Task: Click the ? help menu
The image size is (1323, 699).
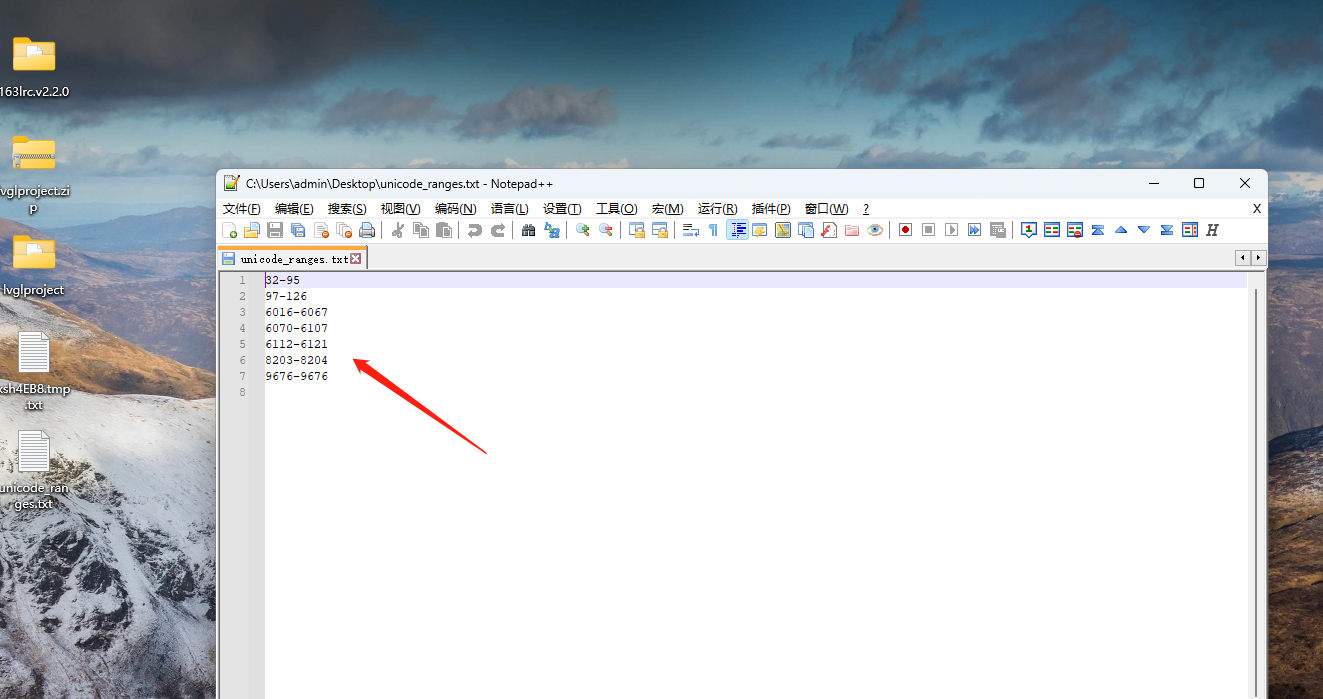Action: 866,208
